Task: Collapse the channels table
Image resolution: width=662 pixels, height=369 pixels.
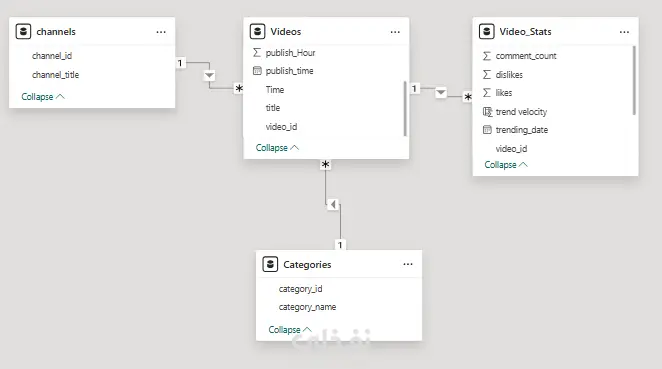Action: [43, 97]
